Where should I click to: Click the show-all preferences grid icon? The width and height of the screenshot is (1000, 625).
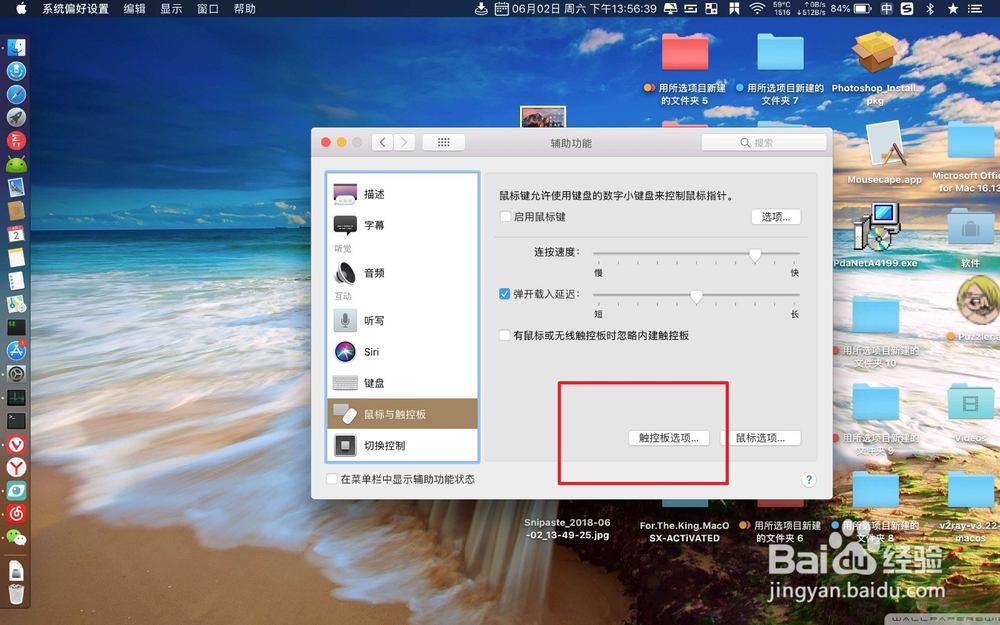(x=443, y=142)
